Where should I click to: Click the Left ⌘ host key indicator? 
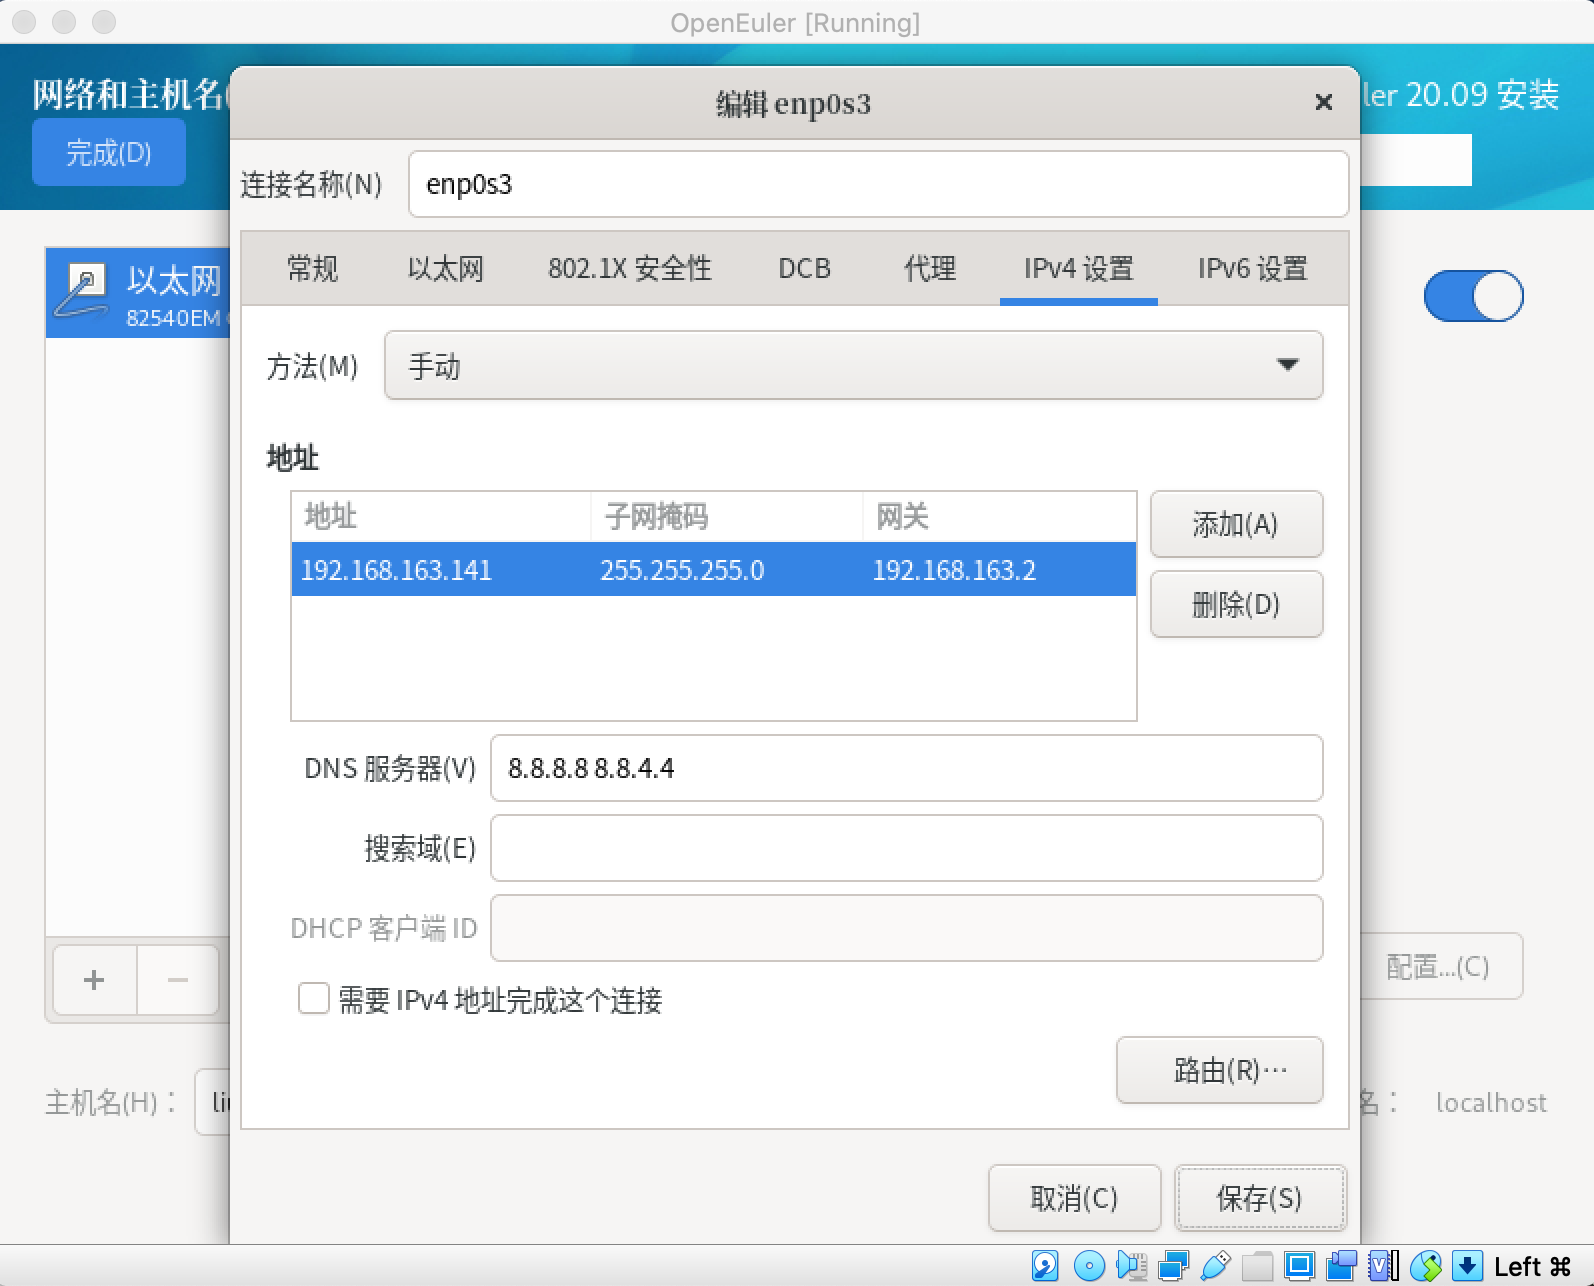(x=1532, y=1267)
